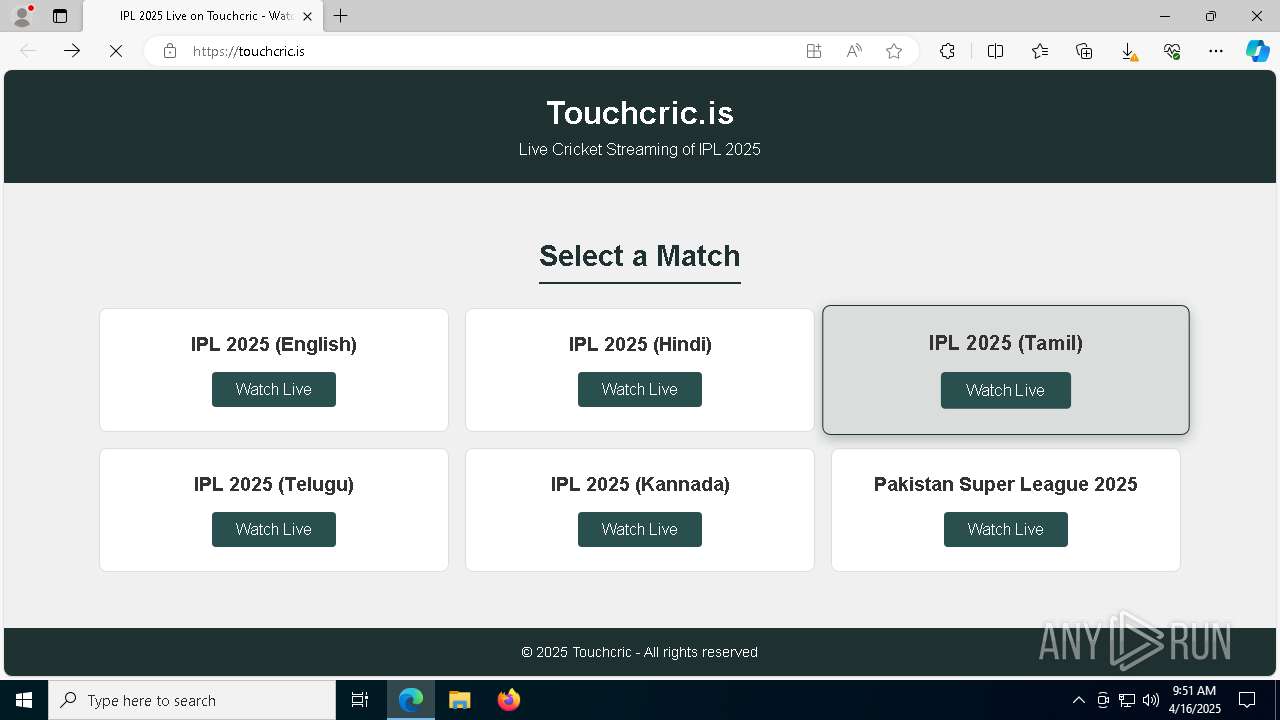
Task: Open network status tray icon
Action: 1127,700
